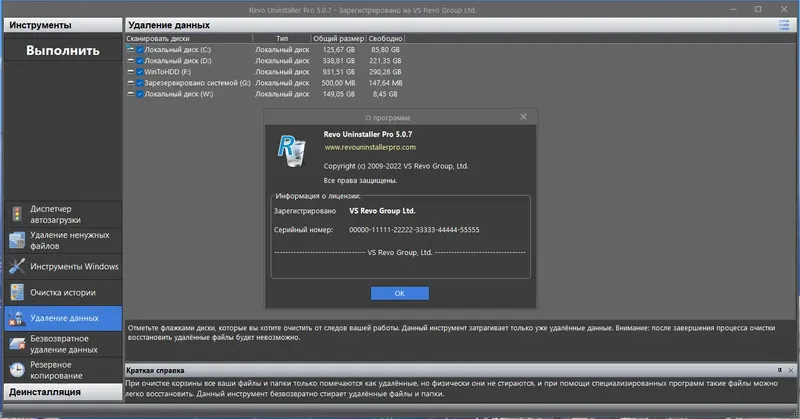The image size is (800, 419).
Task: Click drive icon for WinToHDD (F:)
Action: (131, 72)
